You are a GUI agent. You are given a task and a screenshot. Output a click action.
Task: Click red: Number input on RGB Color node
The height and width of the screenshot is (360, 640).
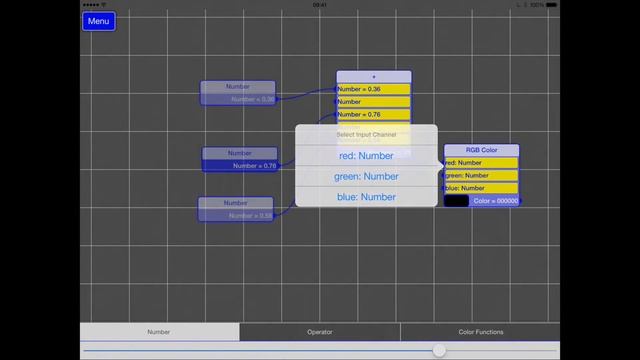(x=482, y=163)
